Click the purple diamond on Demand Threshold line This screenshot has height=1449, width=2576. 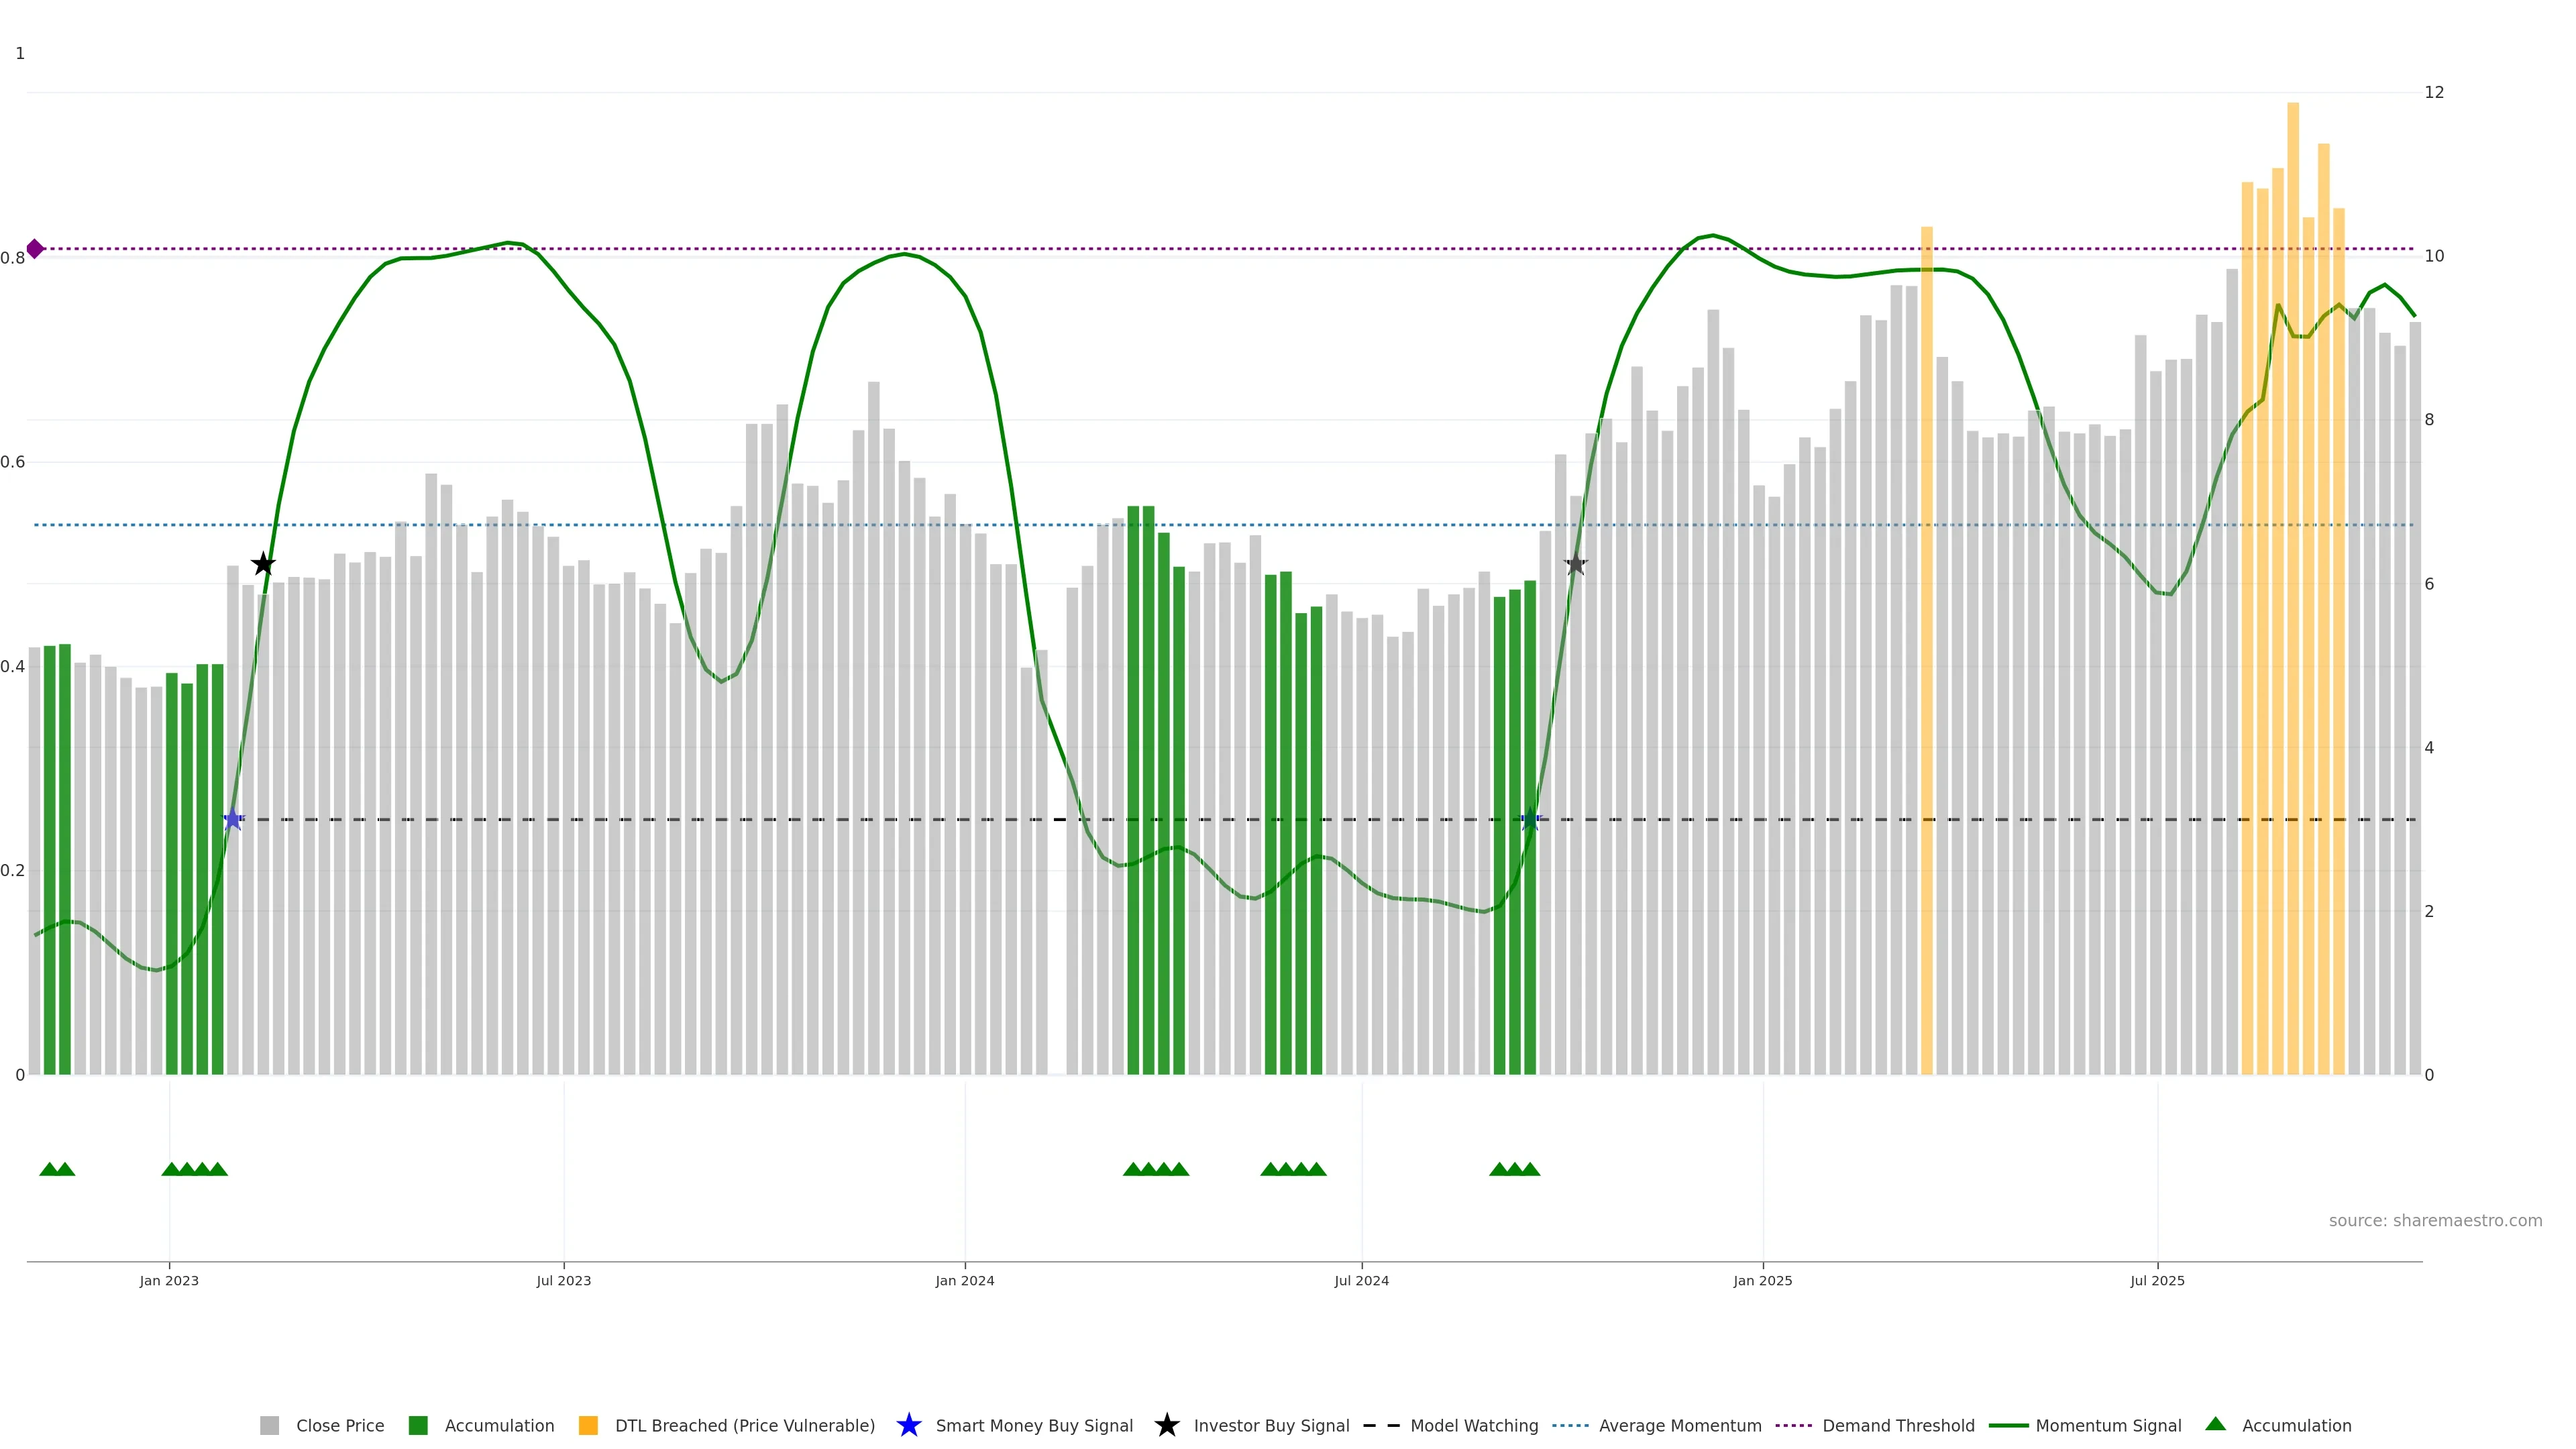tap(35, 249)
